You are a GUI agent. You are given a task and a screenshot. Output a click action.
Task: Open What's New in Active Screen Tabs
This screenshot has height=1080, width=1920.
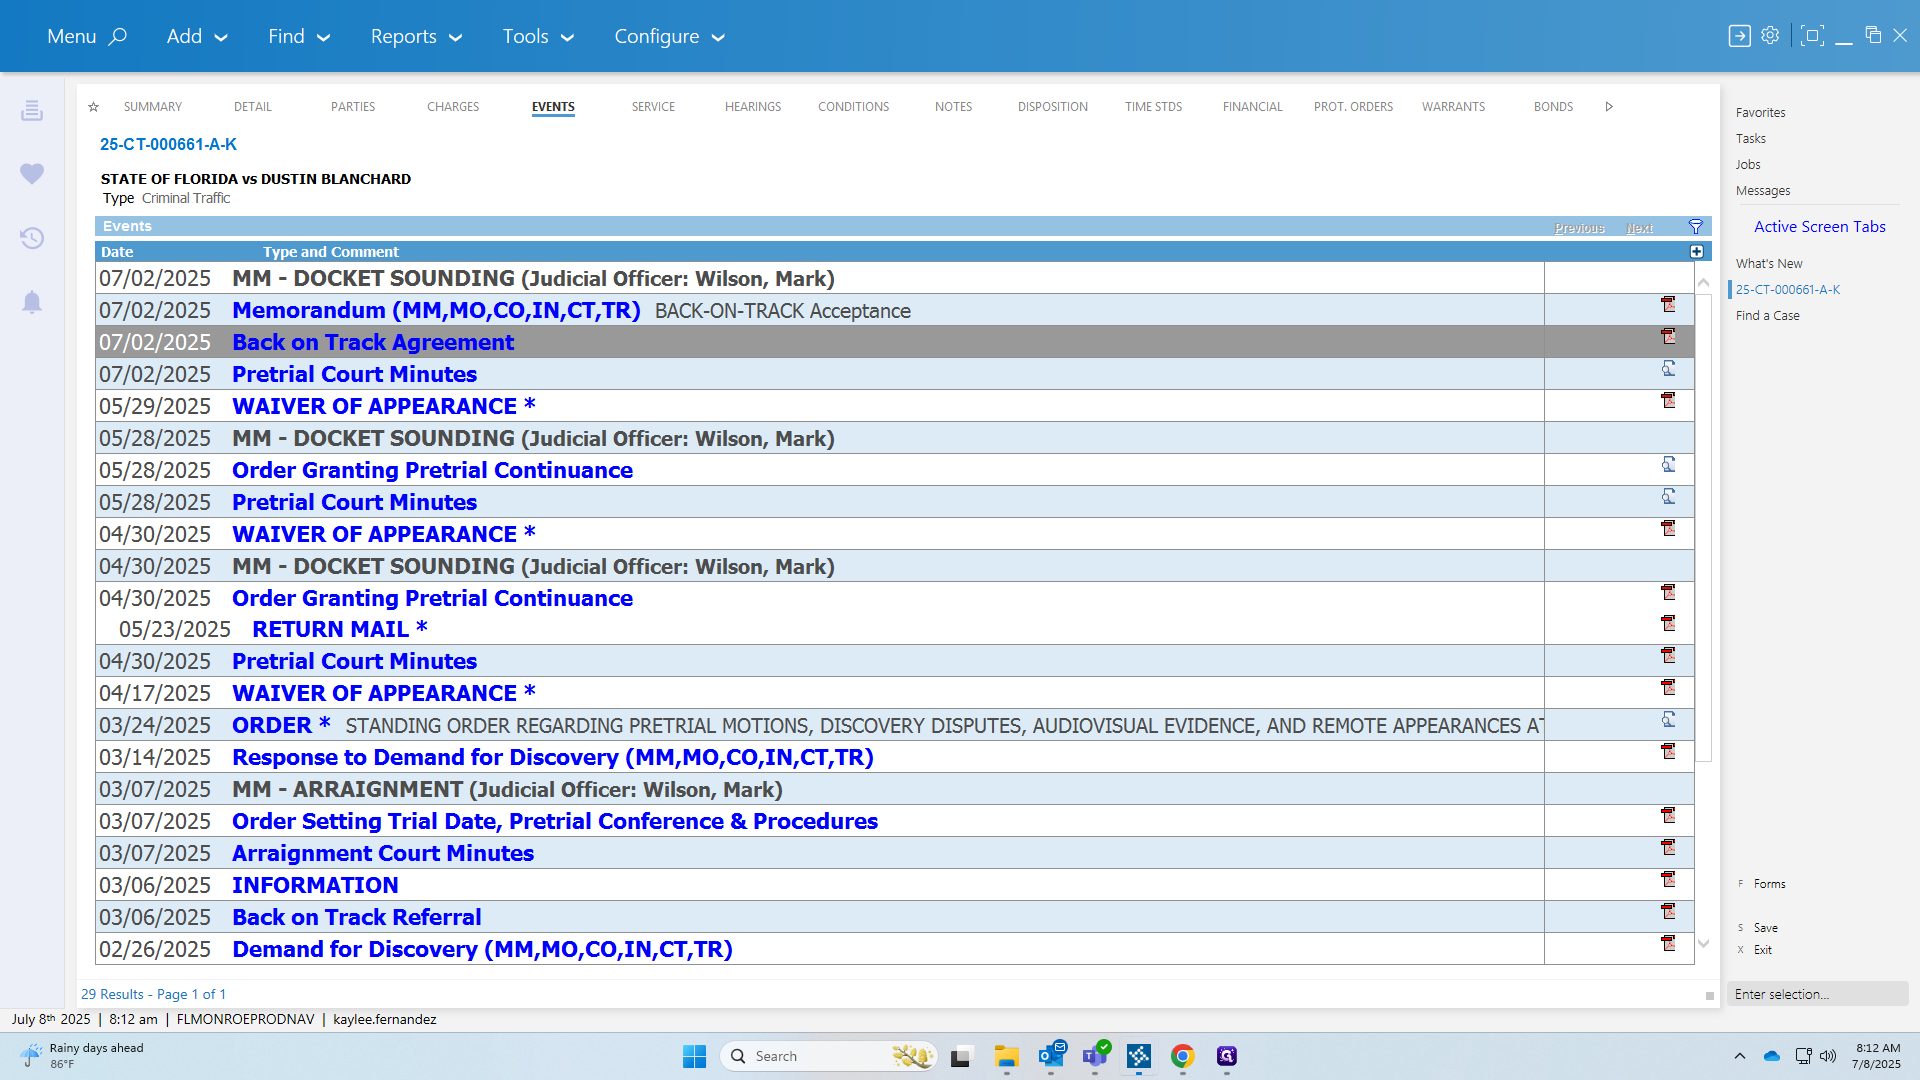click(1769, 264)
